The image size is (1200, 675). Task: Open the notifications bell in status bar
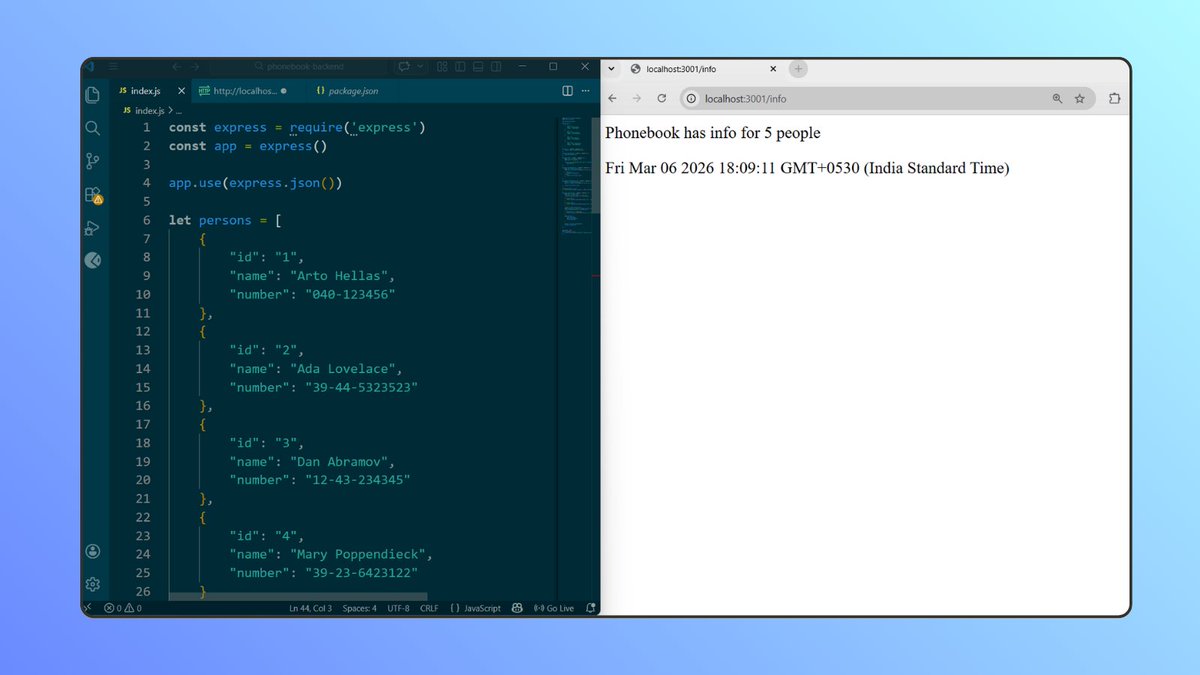pyautogui.click(x=590, y=608)
